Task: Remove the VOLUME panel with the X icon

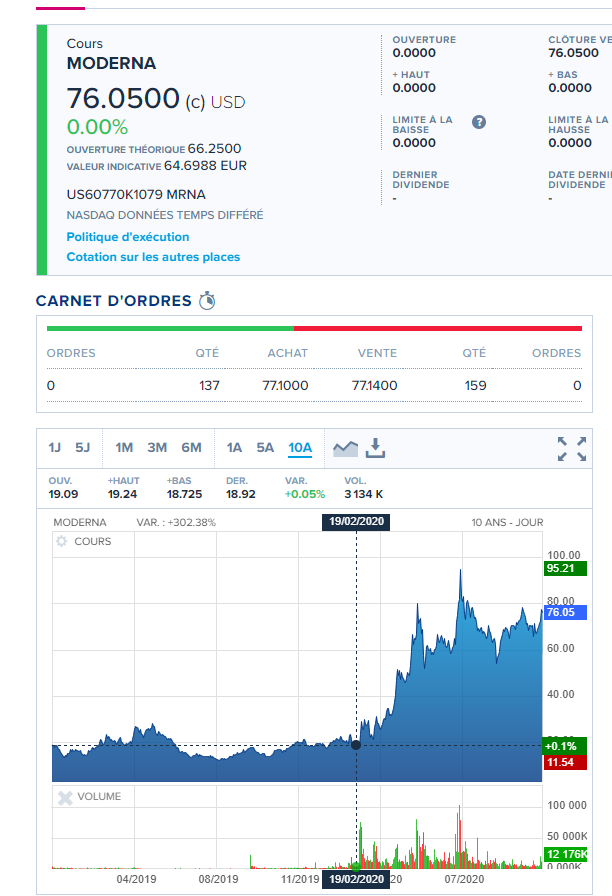Action: point(65,798)
